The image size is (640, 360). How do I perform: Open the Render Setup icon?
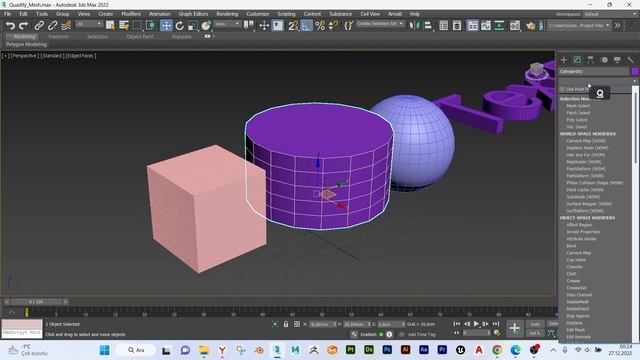pyautogui.click(x=515, y=26)
